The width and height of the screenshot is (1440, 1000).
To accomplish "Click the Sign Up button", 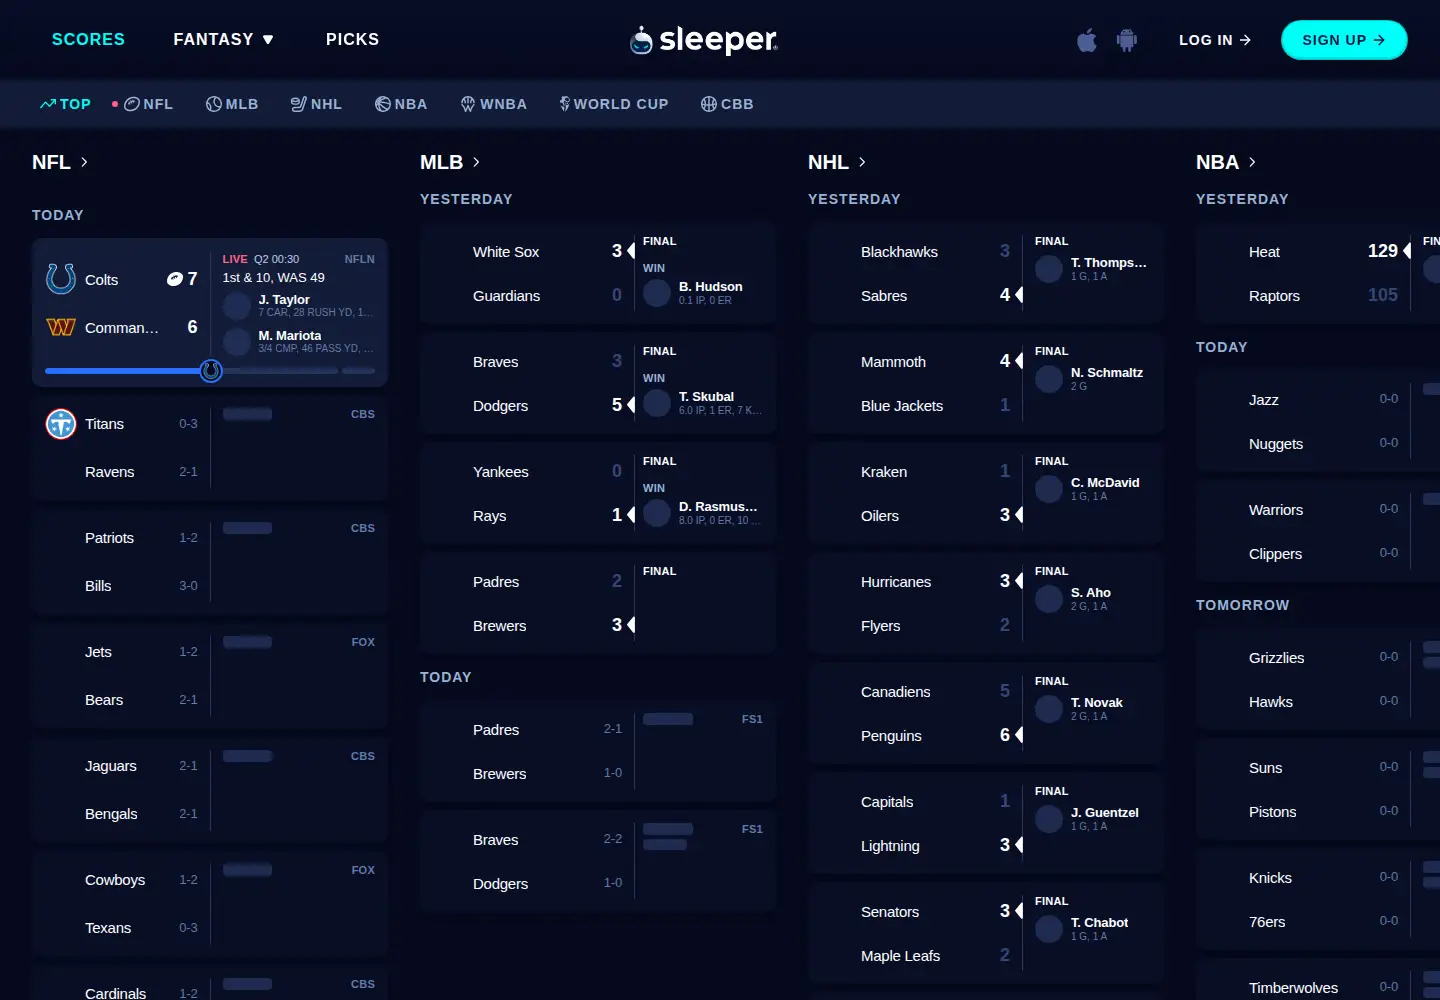I will tap(1344, 40).
